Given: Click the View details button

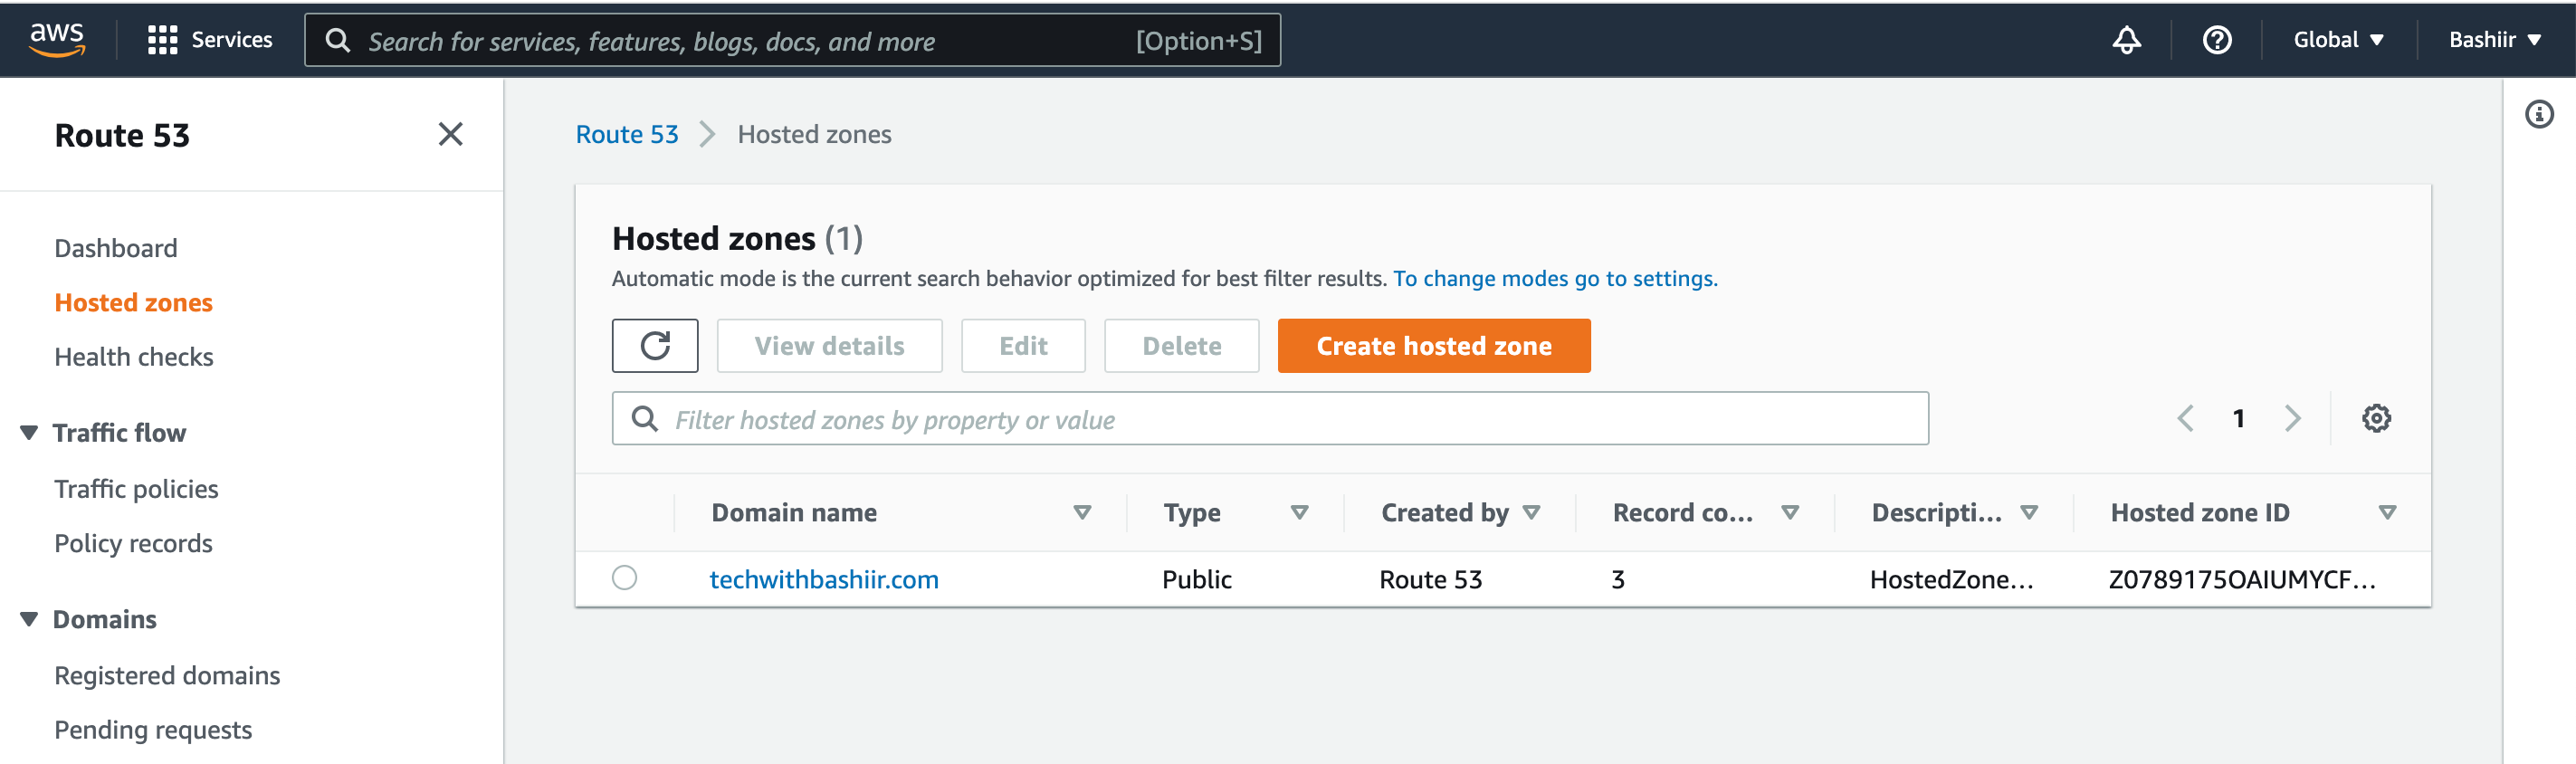Looking at the screenshot, I should click(x=829, y=346).
